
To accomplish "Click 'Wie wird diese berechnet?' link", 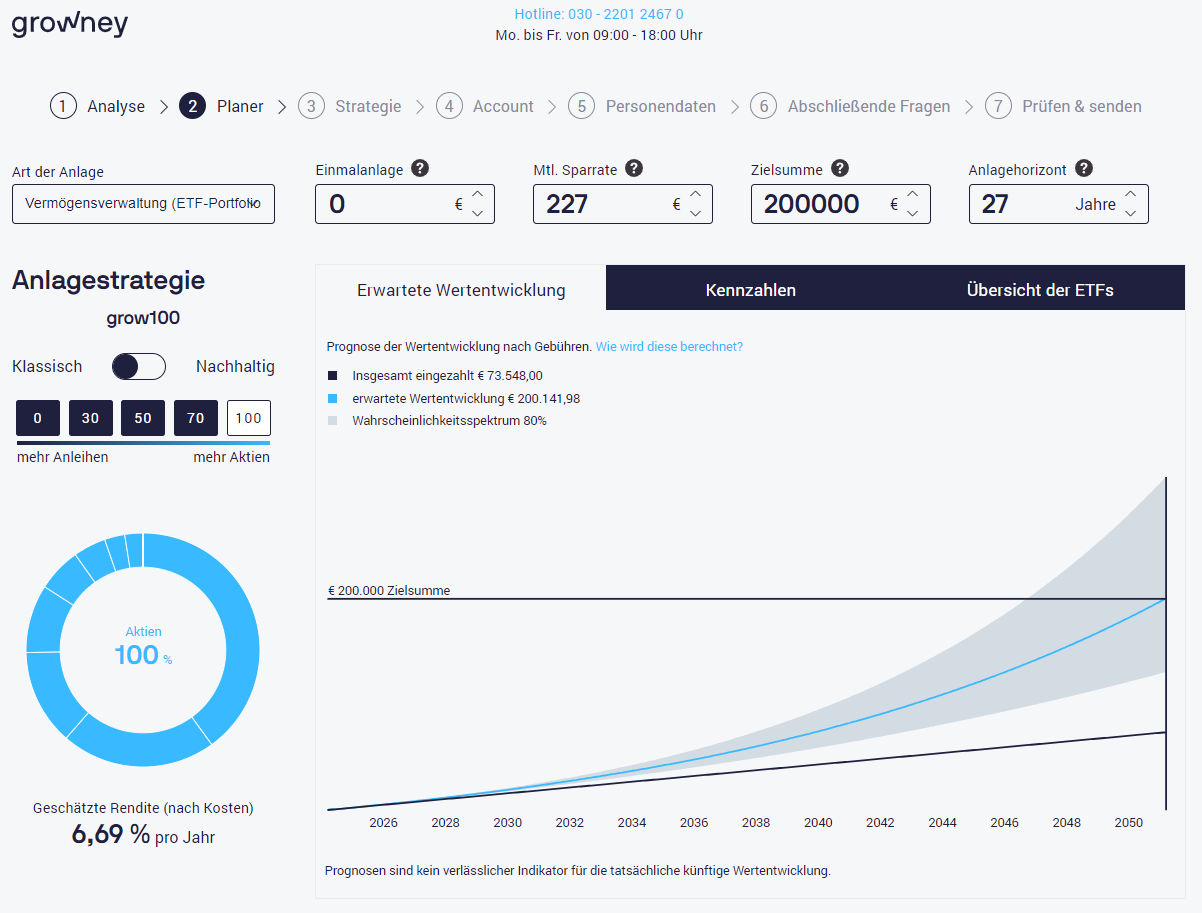I will pyautogui.click(x=669, y=347).
